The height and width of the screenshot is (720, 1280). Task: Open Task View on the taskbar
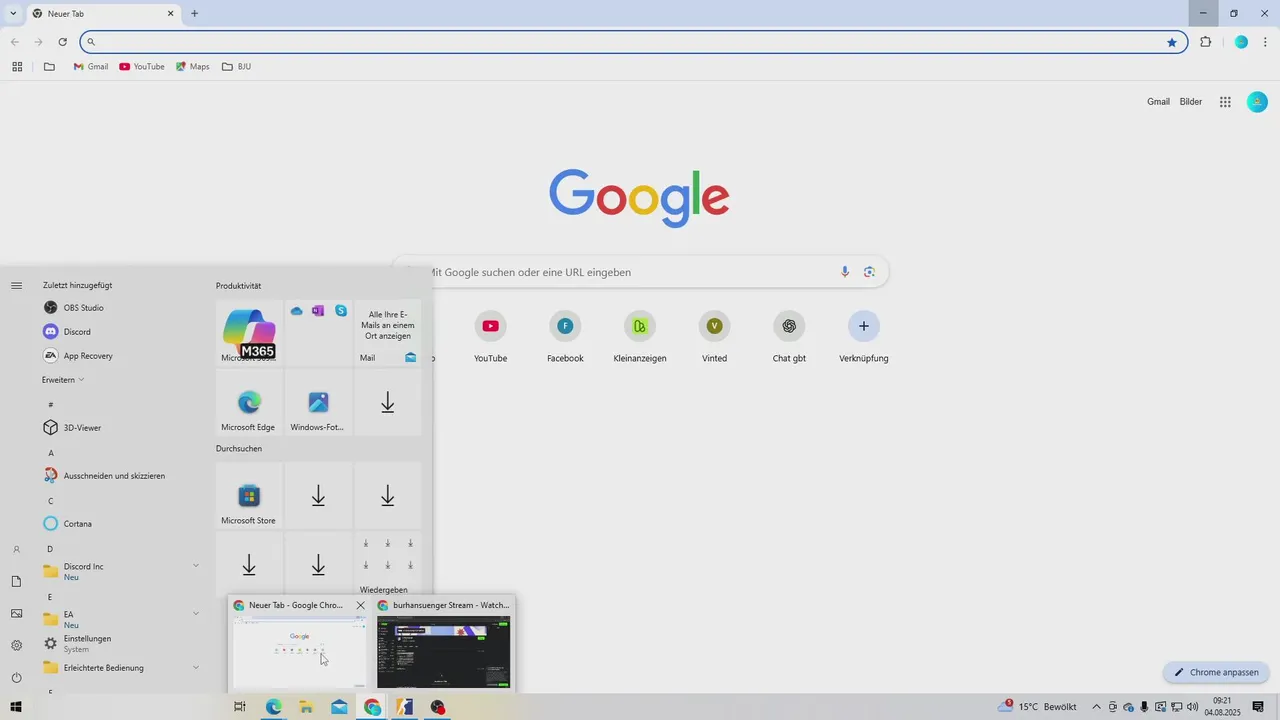pos(240,707)
